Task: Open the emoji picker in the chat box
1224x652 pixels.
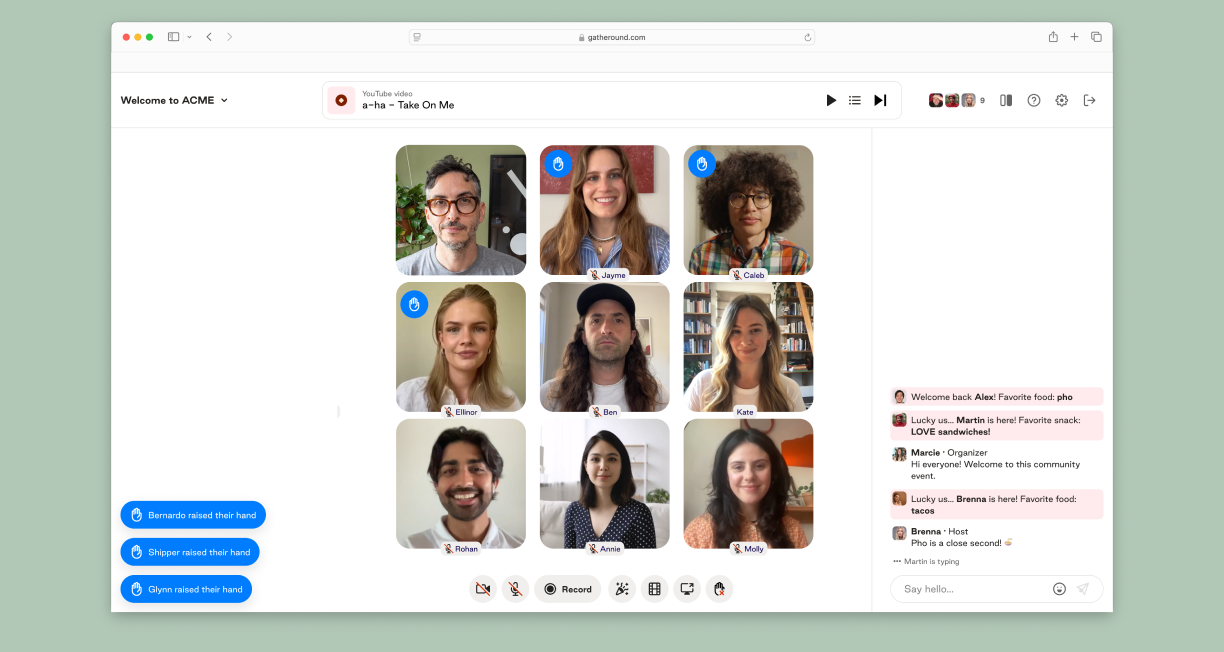Action: click(x=1059, y=589)
